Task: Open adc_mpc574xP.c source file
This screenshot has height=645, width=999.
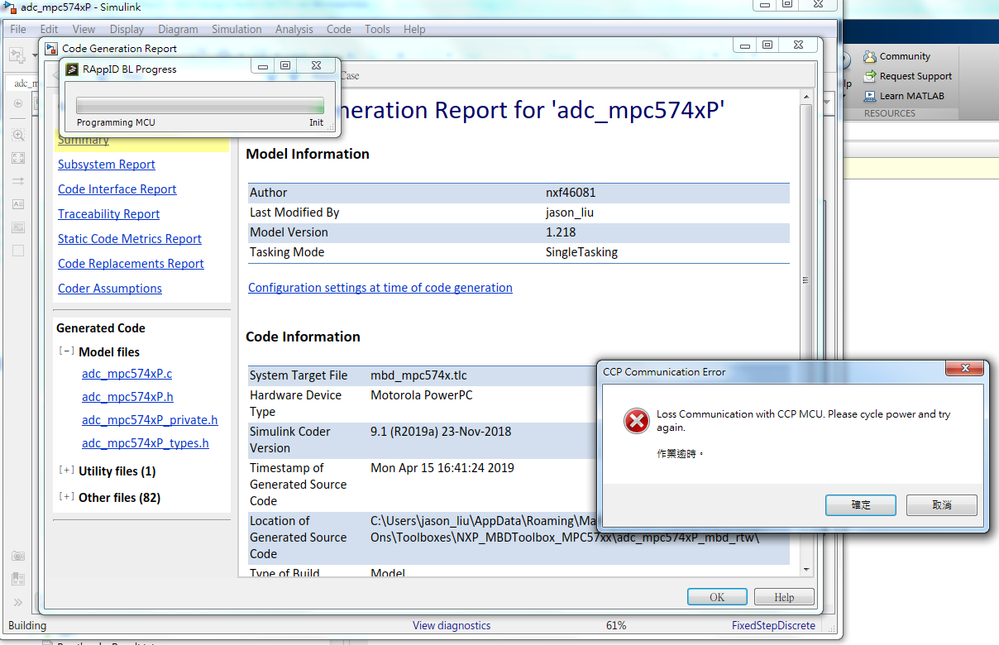Action: [127, 373]
